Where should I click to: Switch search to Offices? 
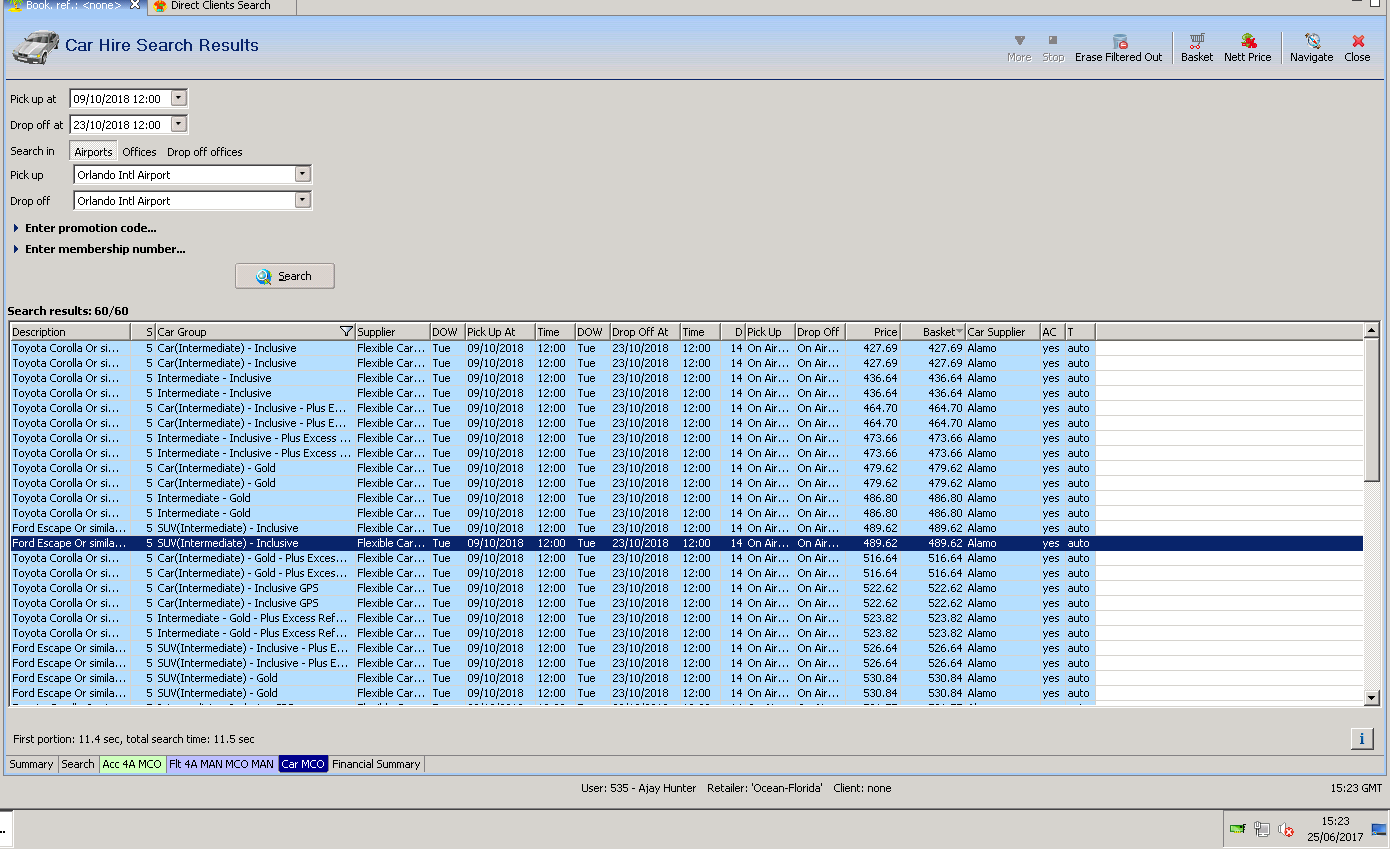(139, 152)
